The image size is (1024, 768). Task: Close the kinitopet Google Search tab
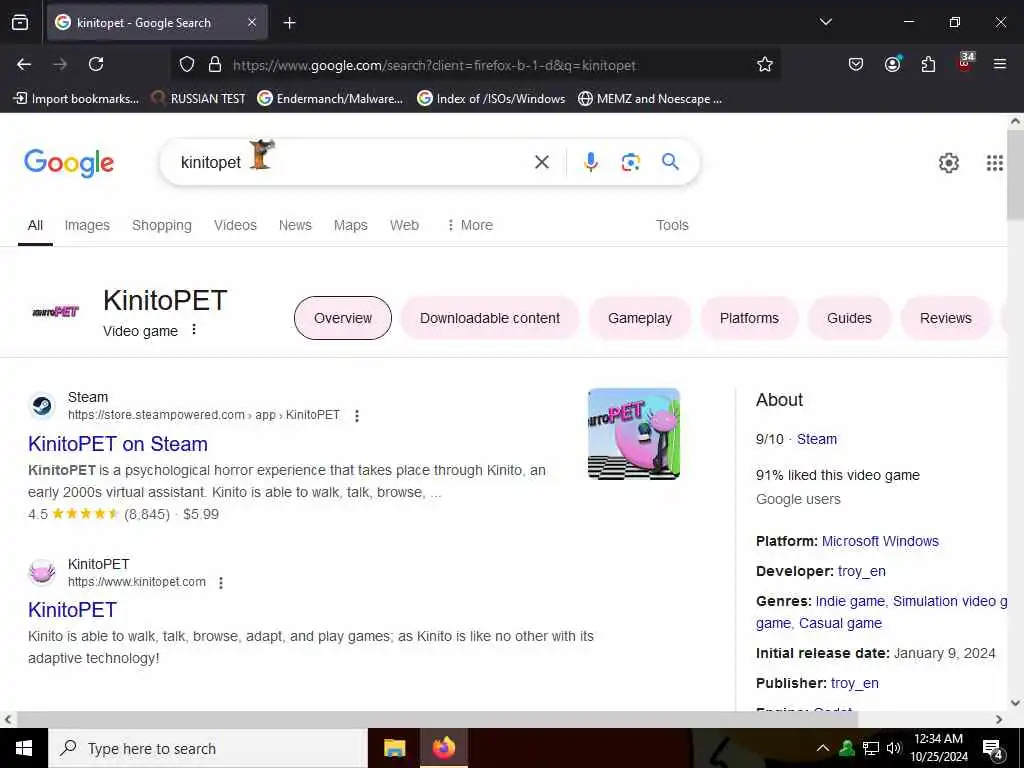tap(252, 22)
